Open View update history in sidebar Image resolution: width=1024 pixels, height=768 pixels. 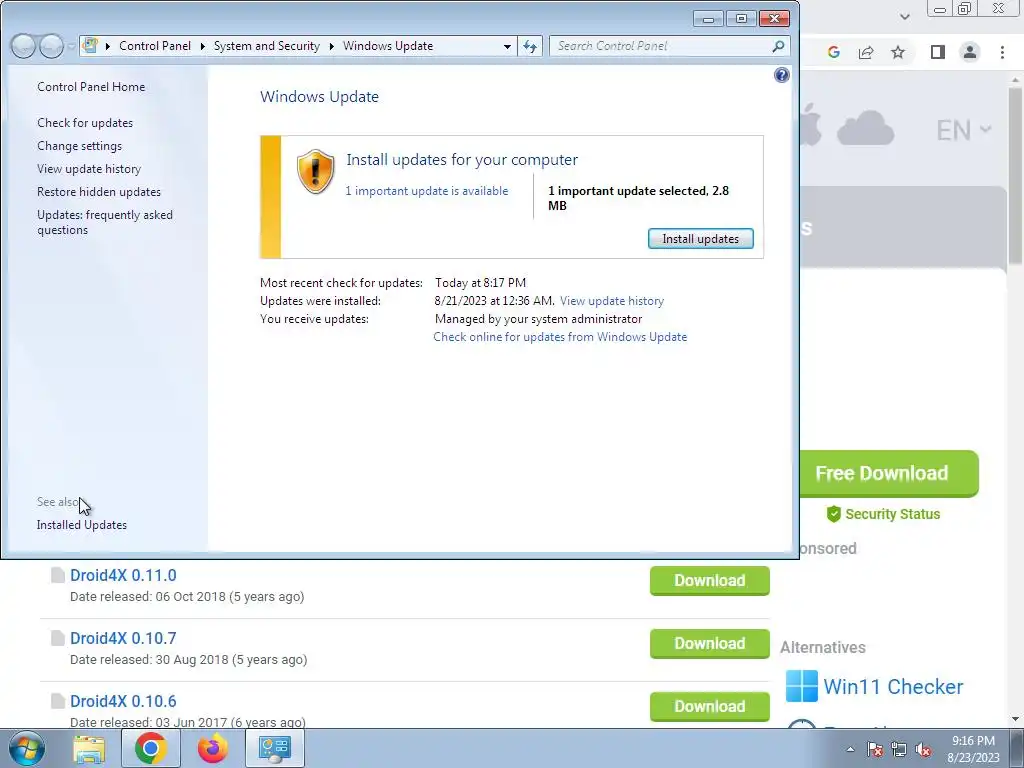89,168
